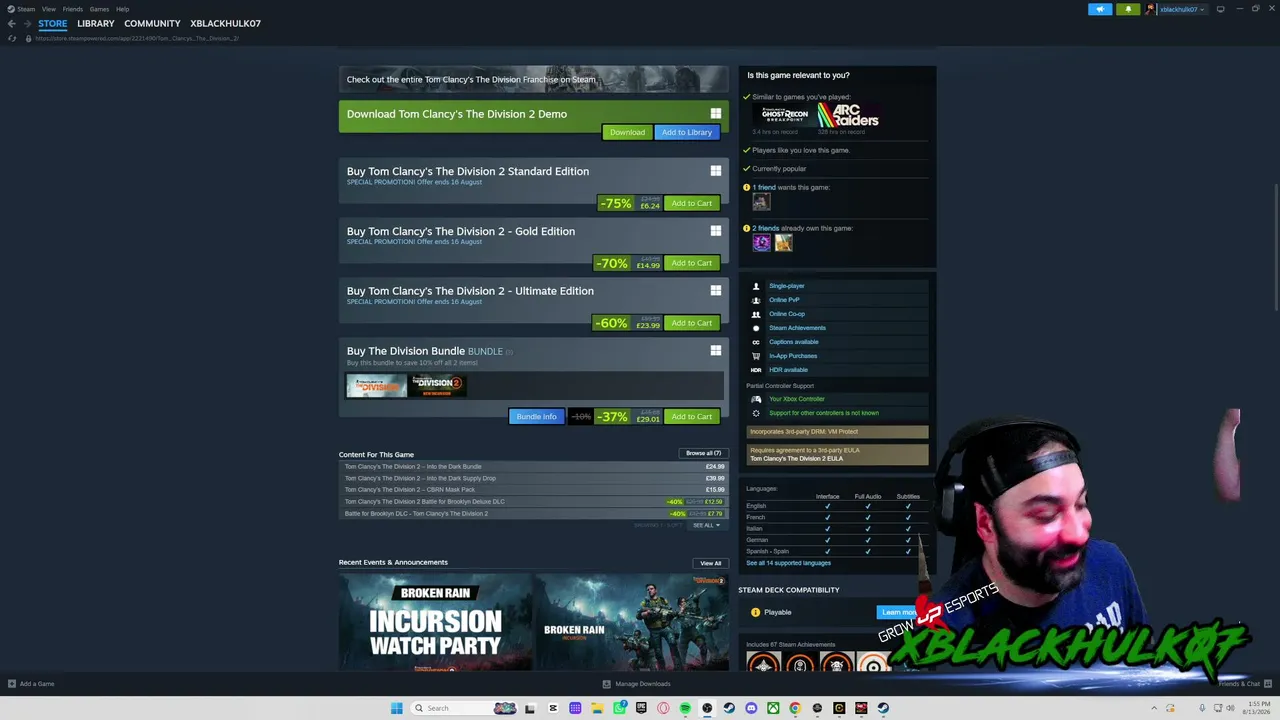Go back with the Steam back arrow

12,23
